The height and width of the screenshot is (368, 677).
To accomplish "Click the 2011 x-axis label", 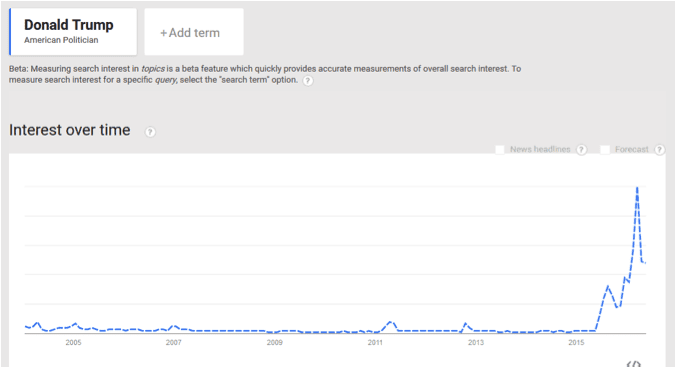I will [375, 343].
